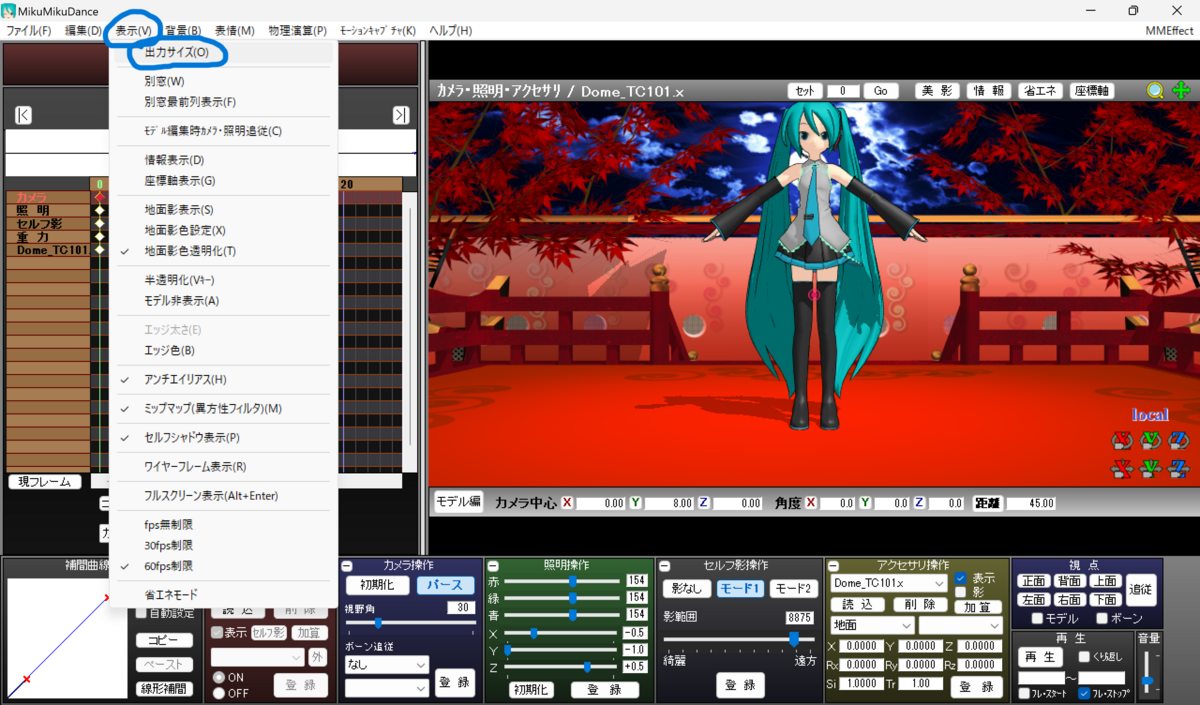Click the Go button
The image size is (1200, 705).
(x=881, y=91)
